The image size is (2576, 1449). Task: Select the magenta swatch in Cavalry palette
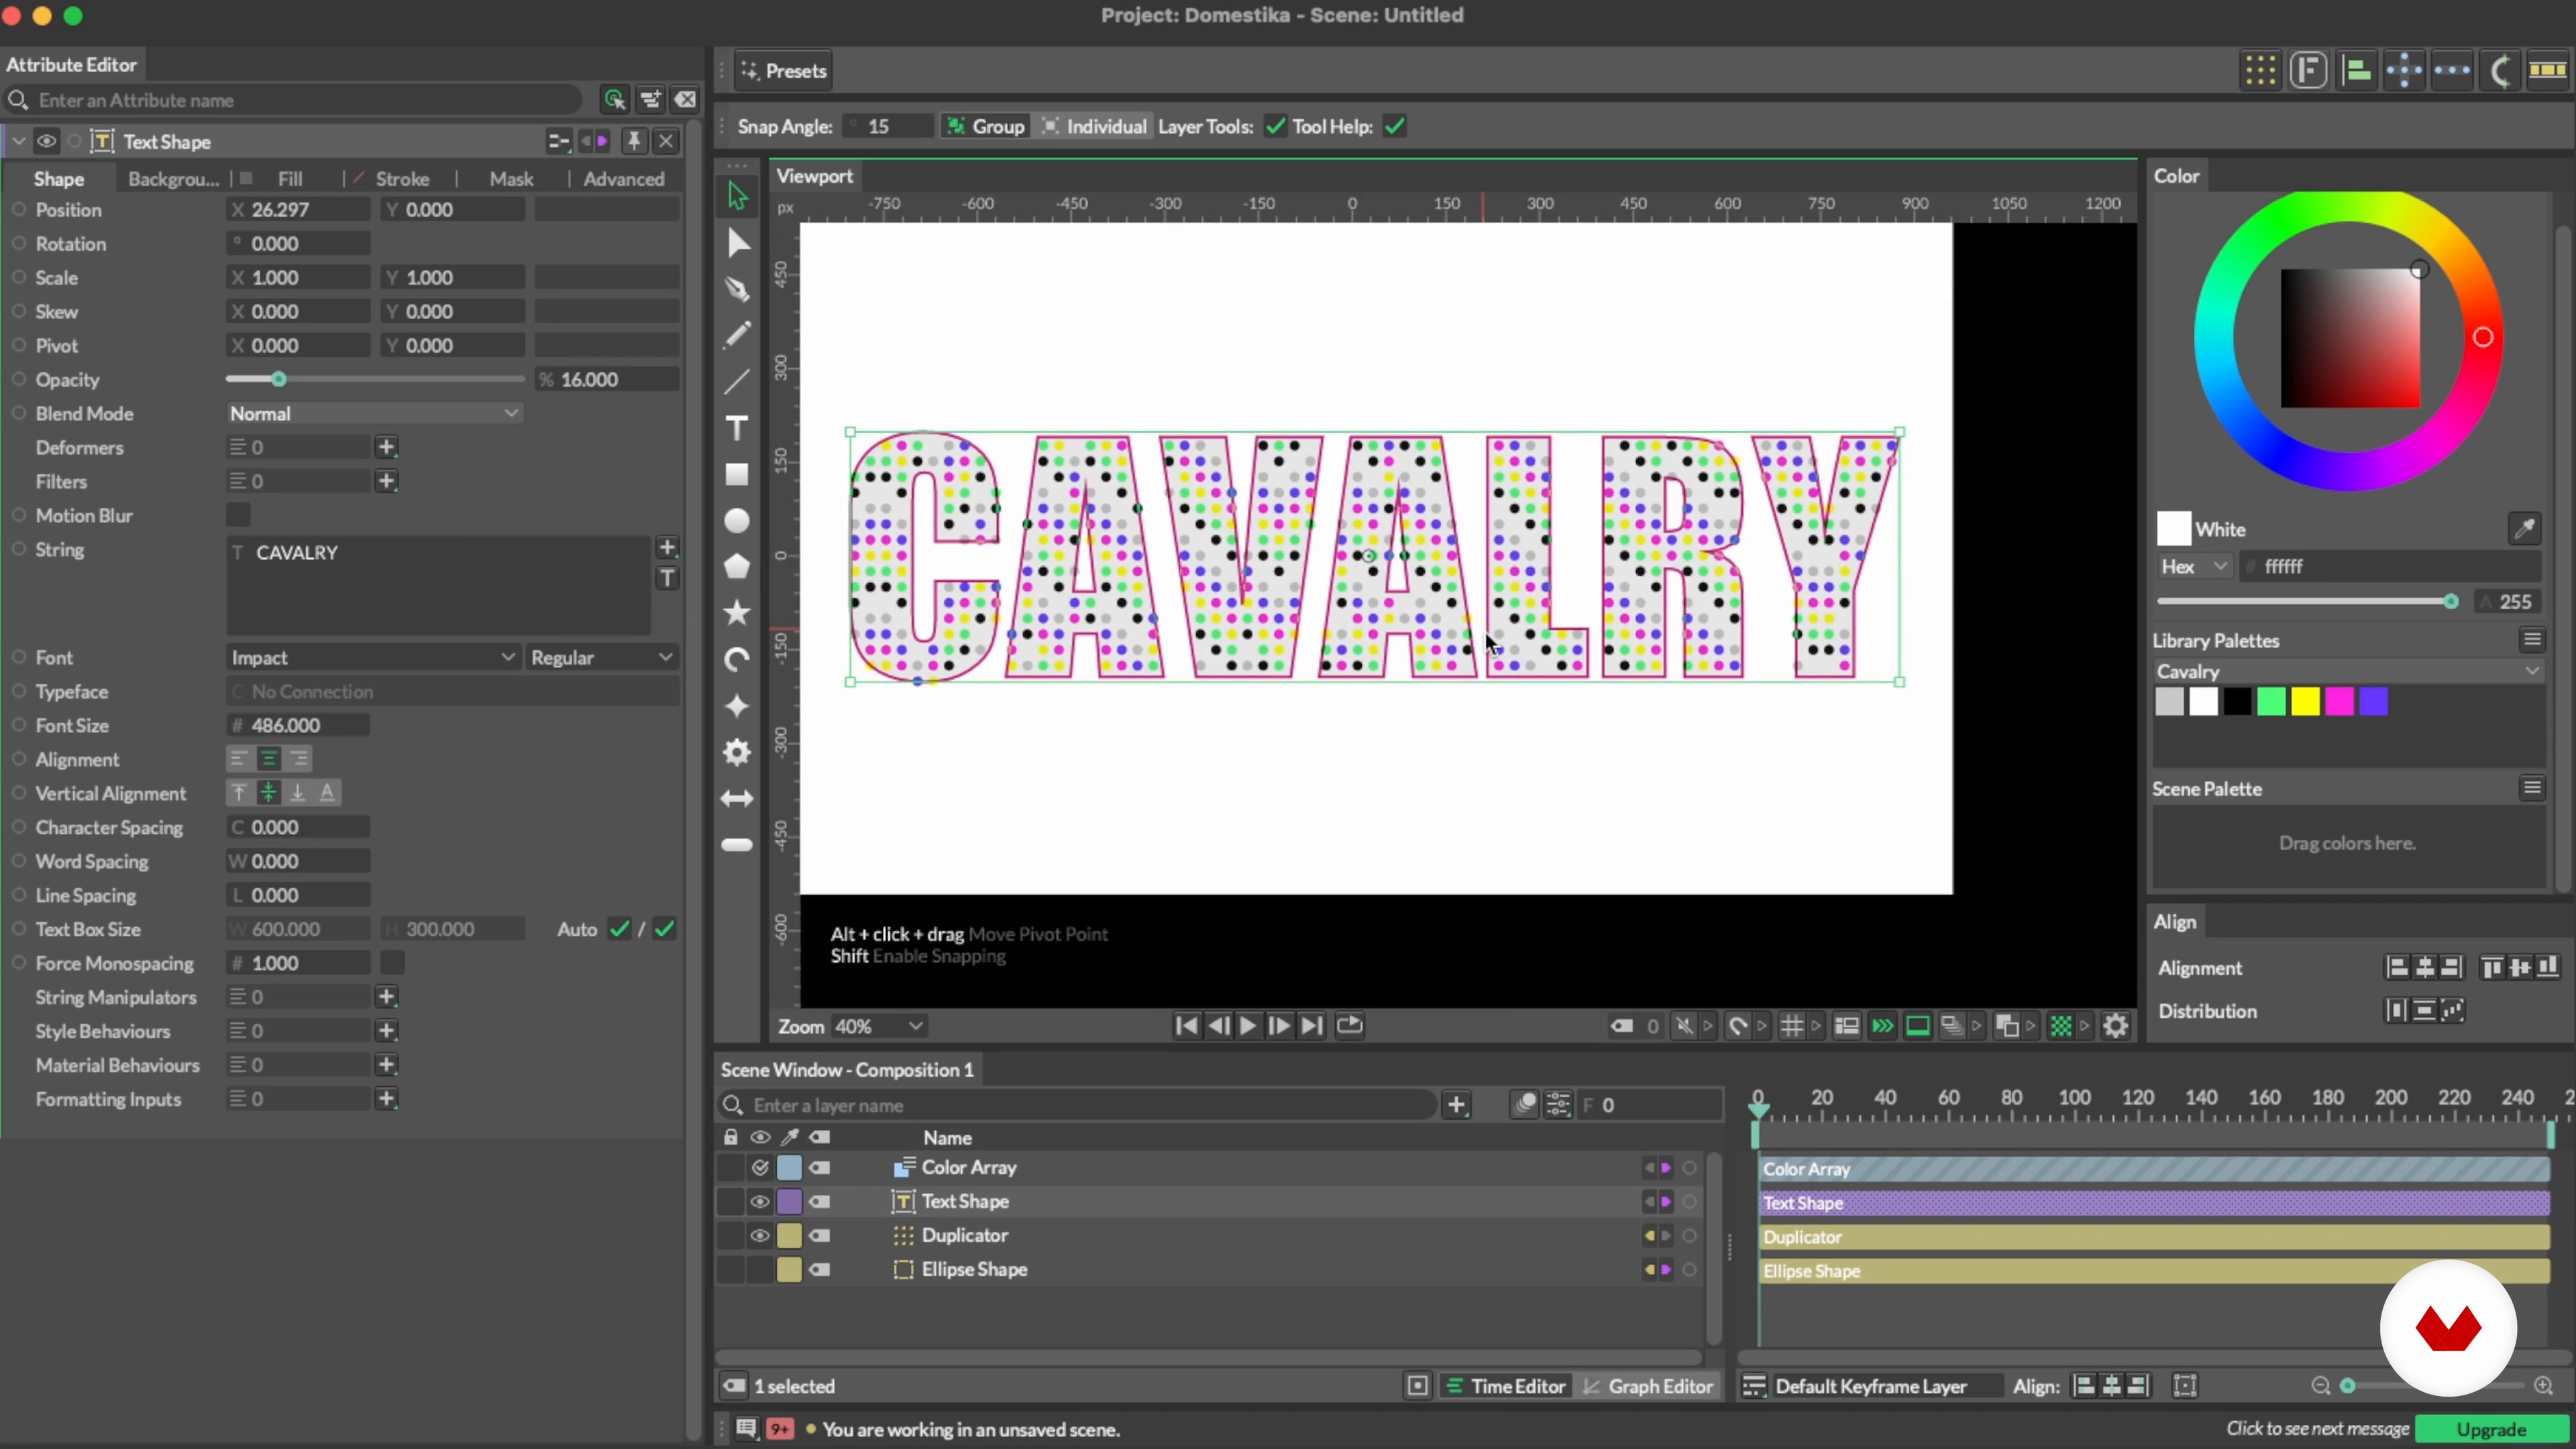[x=2339, y=702]
